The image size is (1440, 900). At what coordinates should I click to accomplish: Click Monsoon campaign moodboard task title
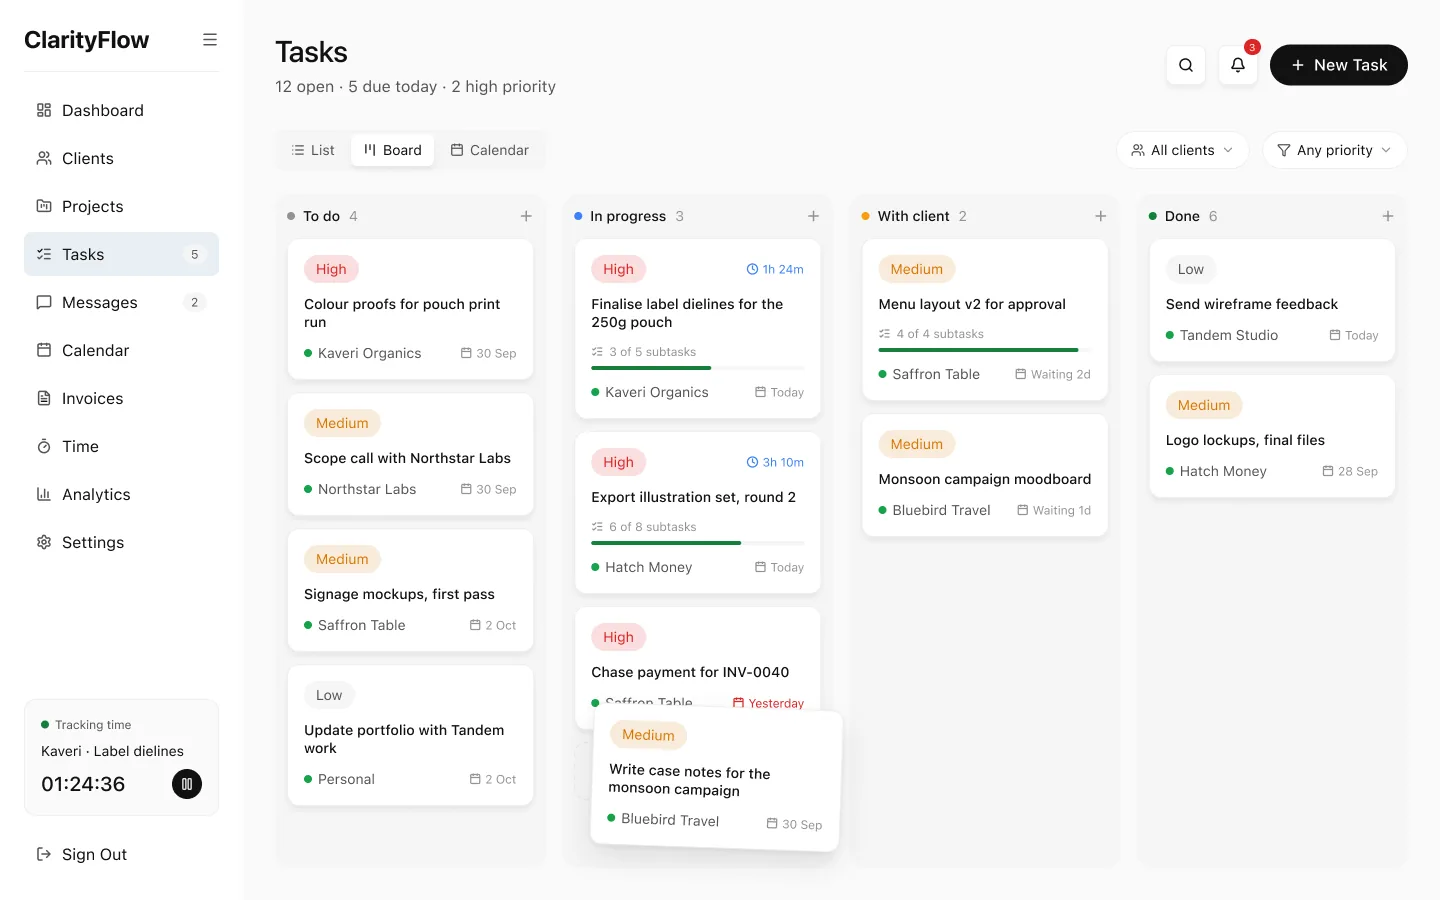(x=985, y=479)
